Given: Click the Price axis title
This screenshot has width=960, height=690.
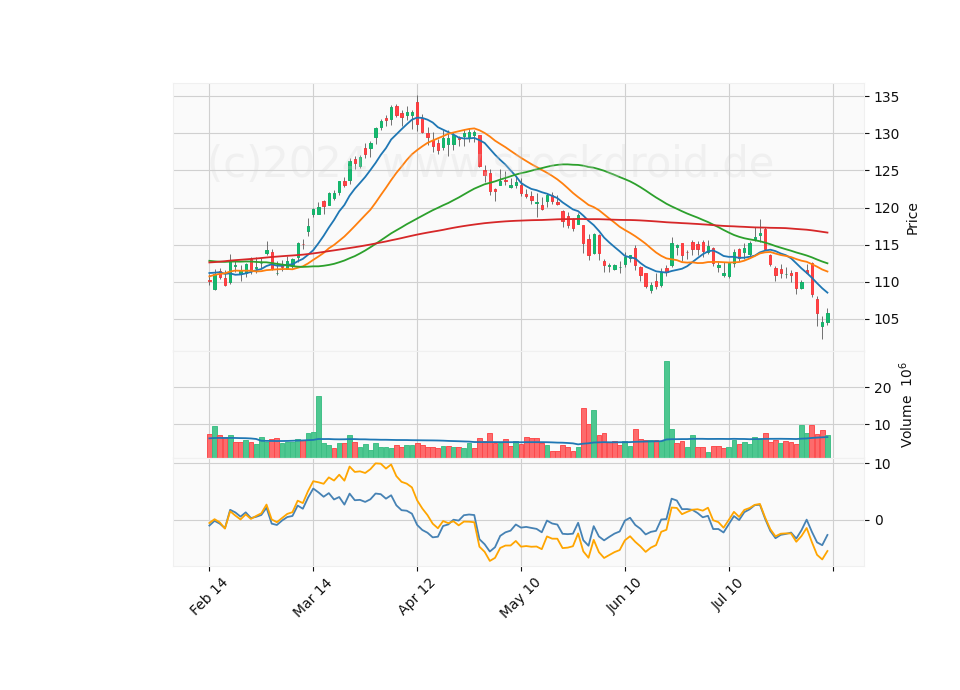Looking at the screenshot, I should (x=912, y=219).
